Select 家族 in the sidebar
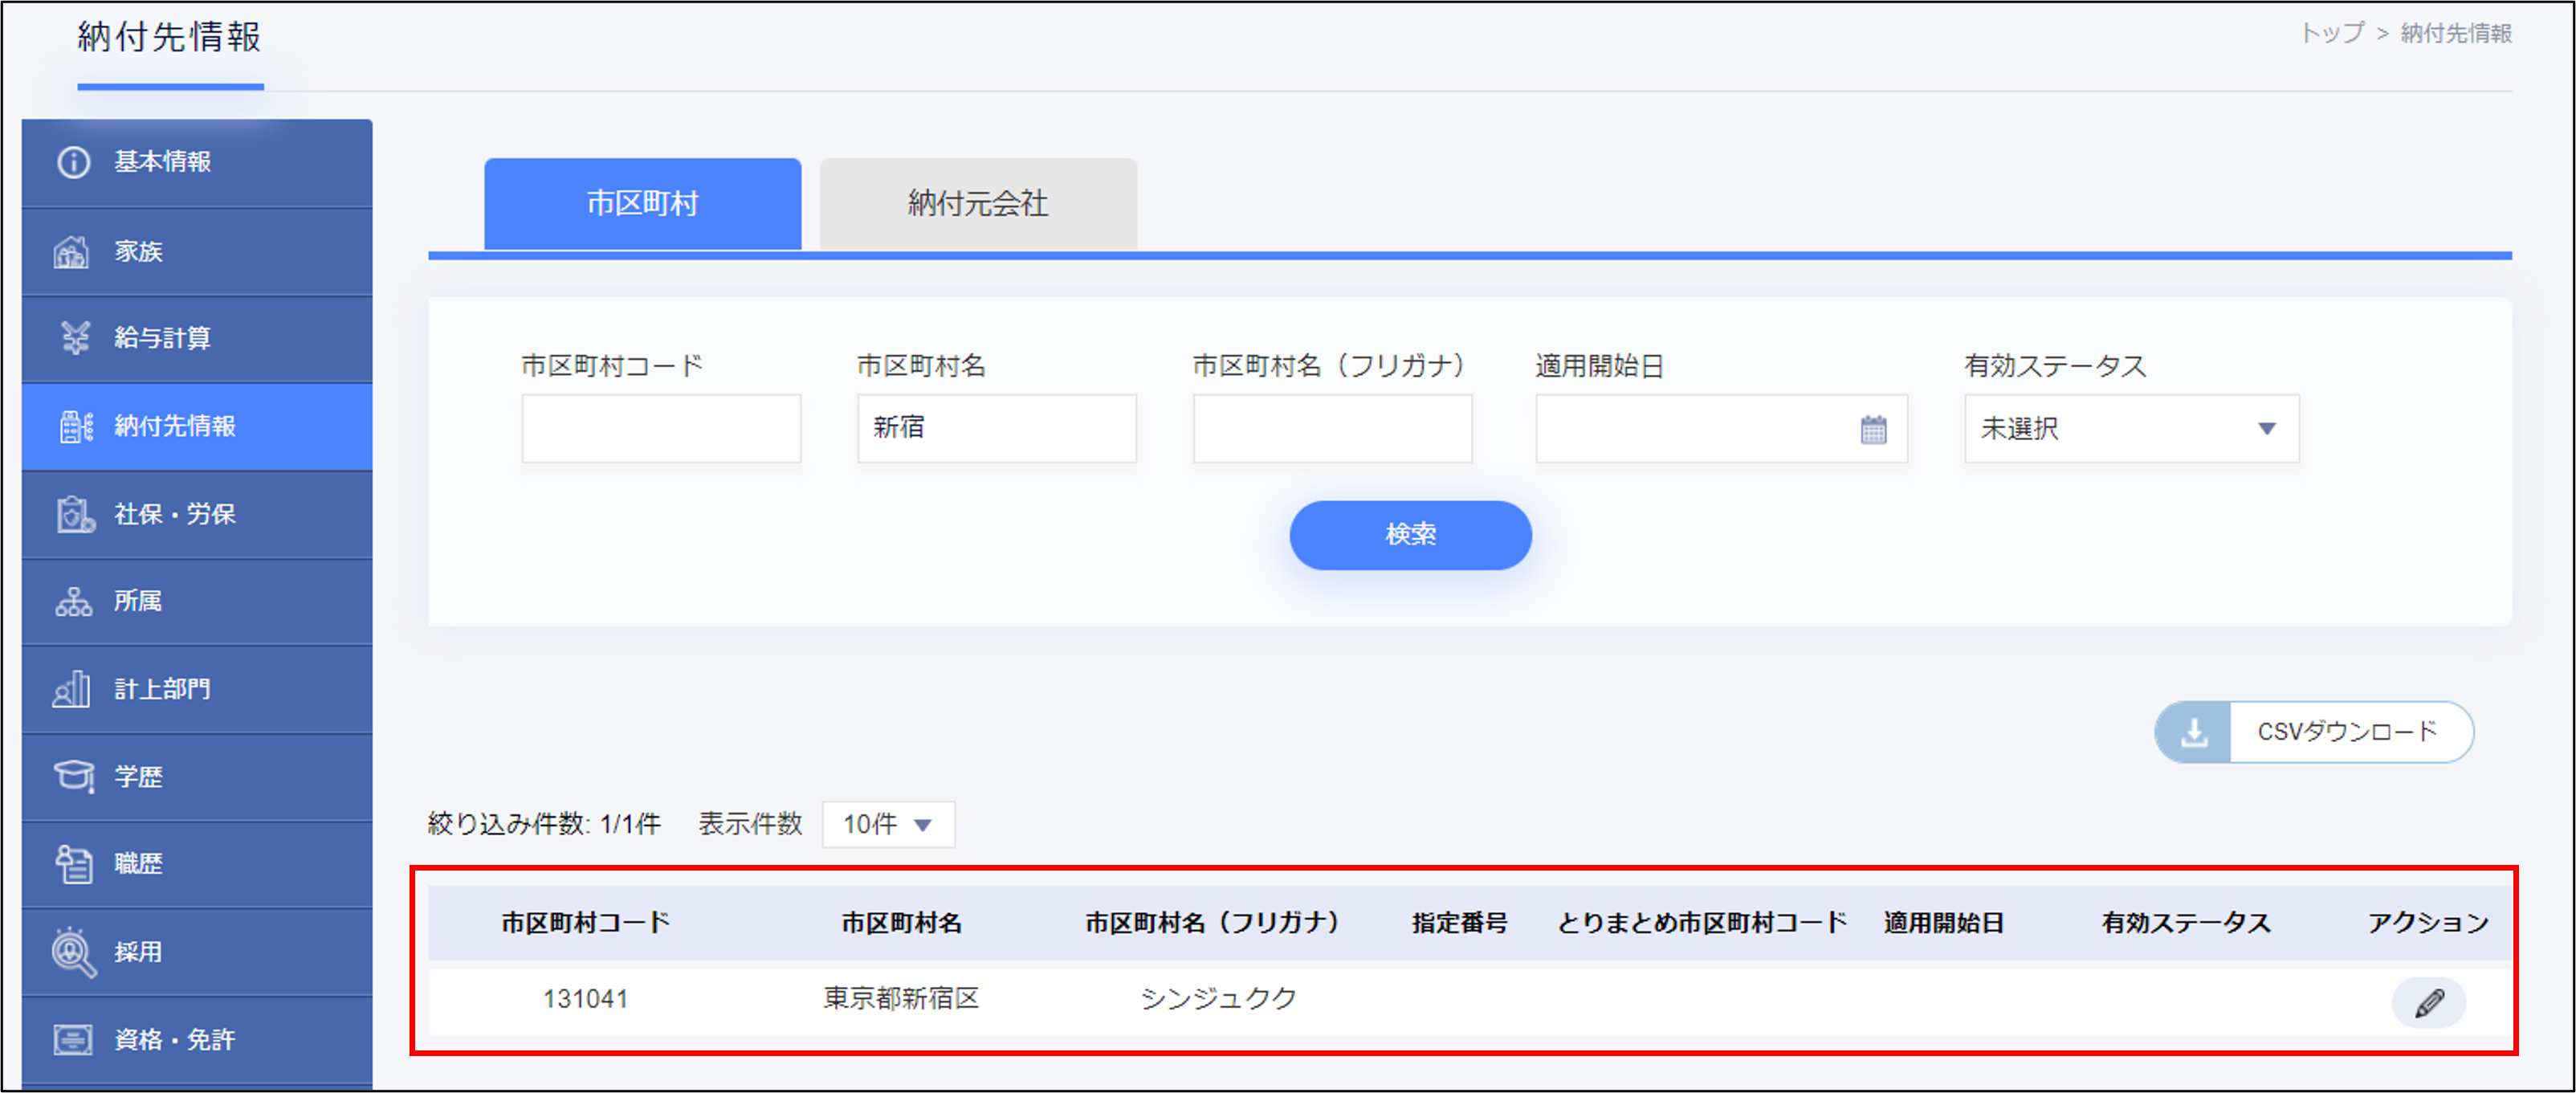The image size is (2576, 1093). pyautogui.click(x=138, y=251)
